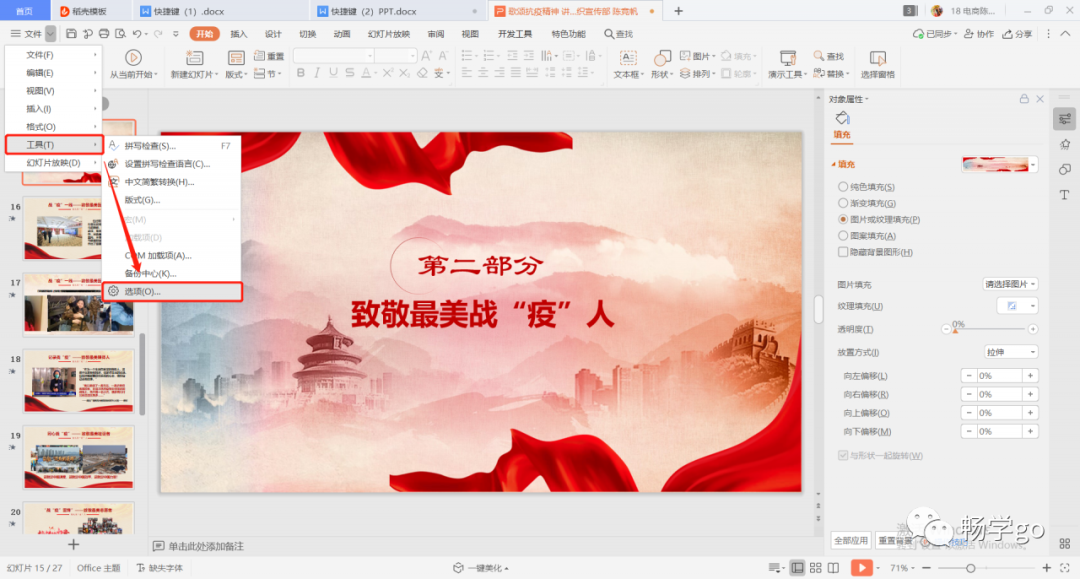Start slideshow from current slide icon

(x=134, y=58)
